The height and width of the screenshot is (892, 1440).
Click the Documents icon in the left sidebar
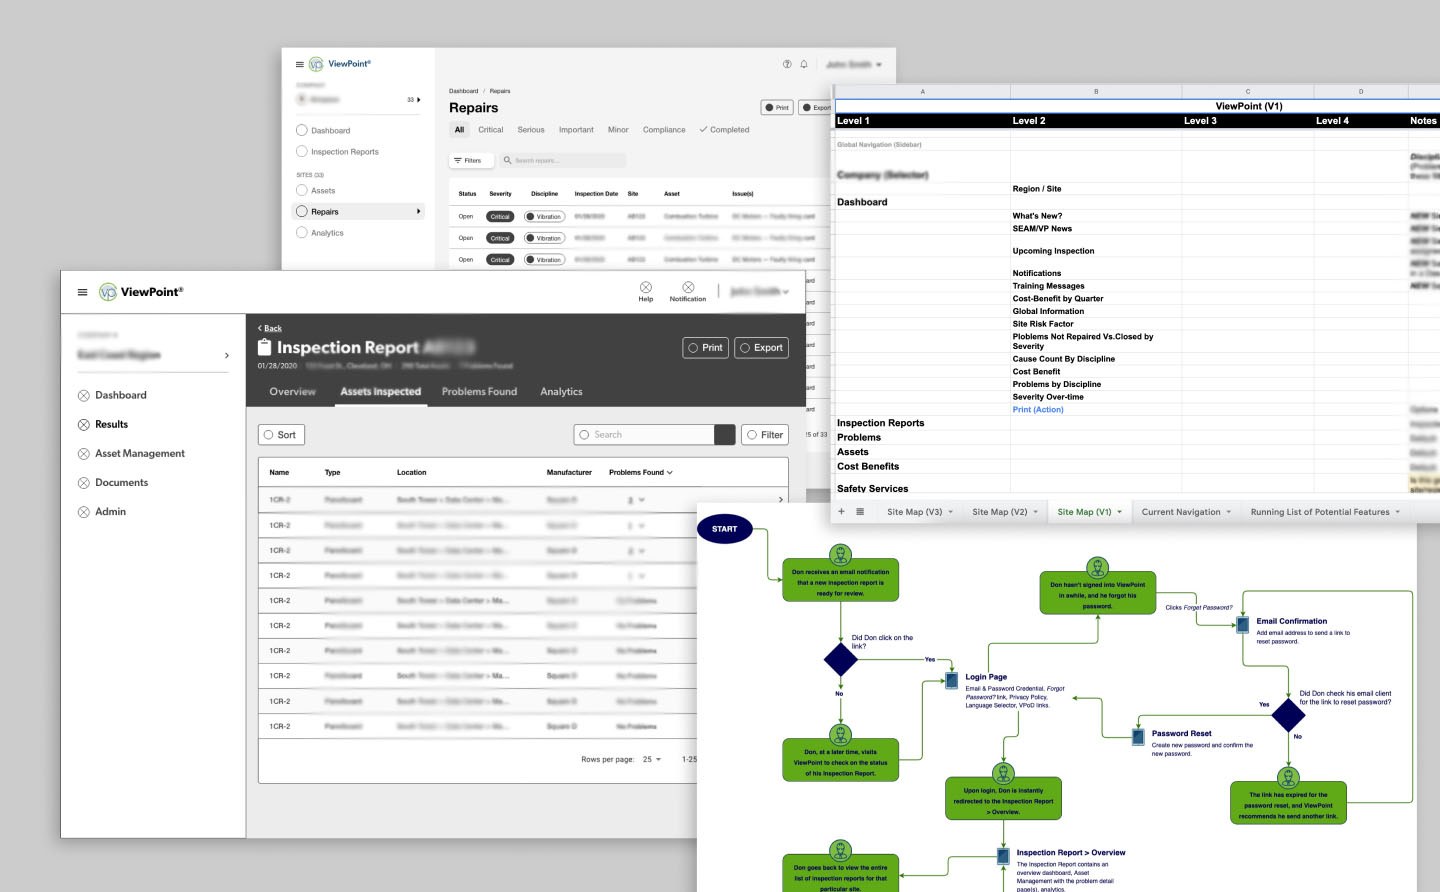[84, 483]
